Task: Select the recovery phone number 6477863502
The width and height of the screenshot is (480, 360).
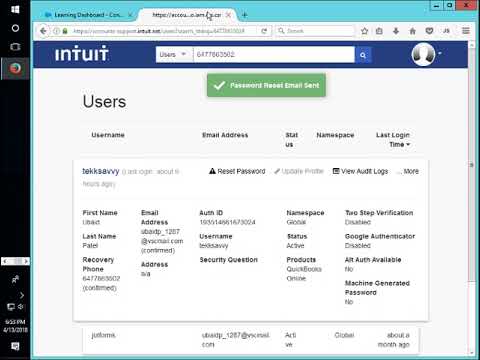Action: click(101, 278)
